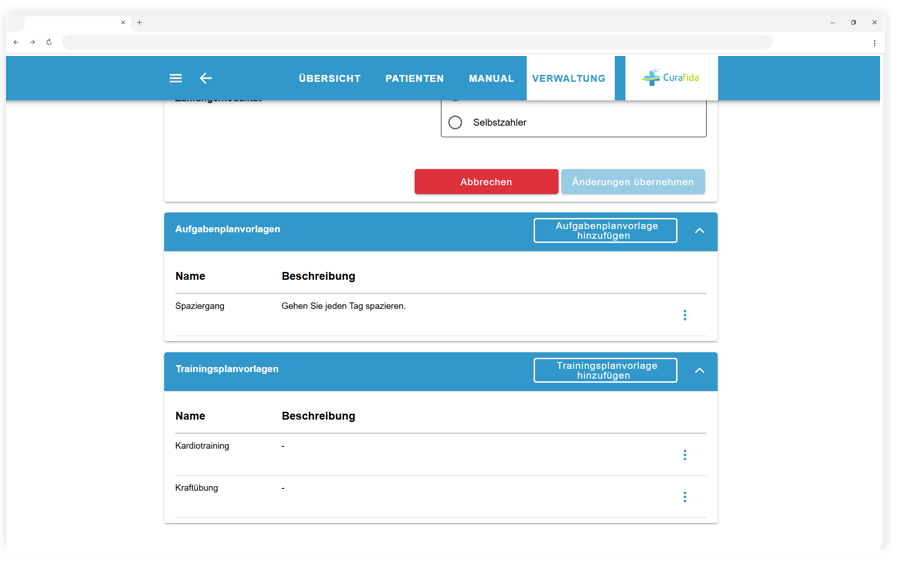Screen dimensions: 901x580
Task: Click the browser address bar
Action: pos(417,42)
